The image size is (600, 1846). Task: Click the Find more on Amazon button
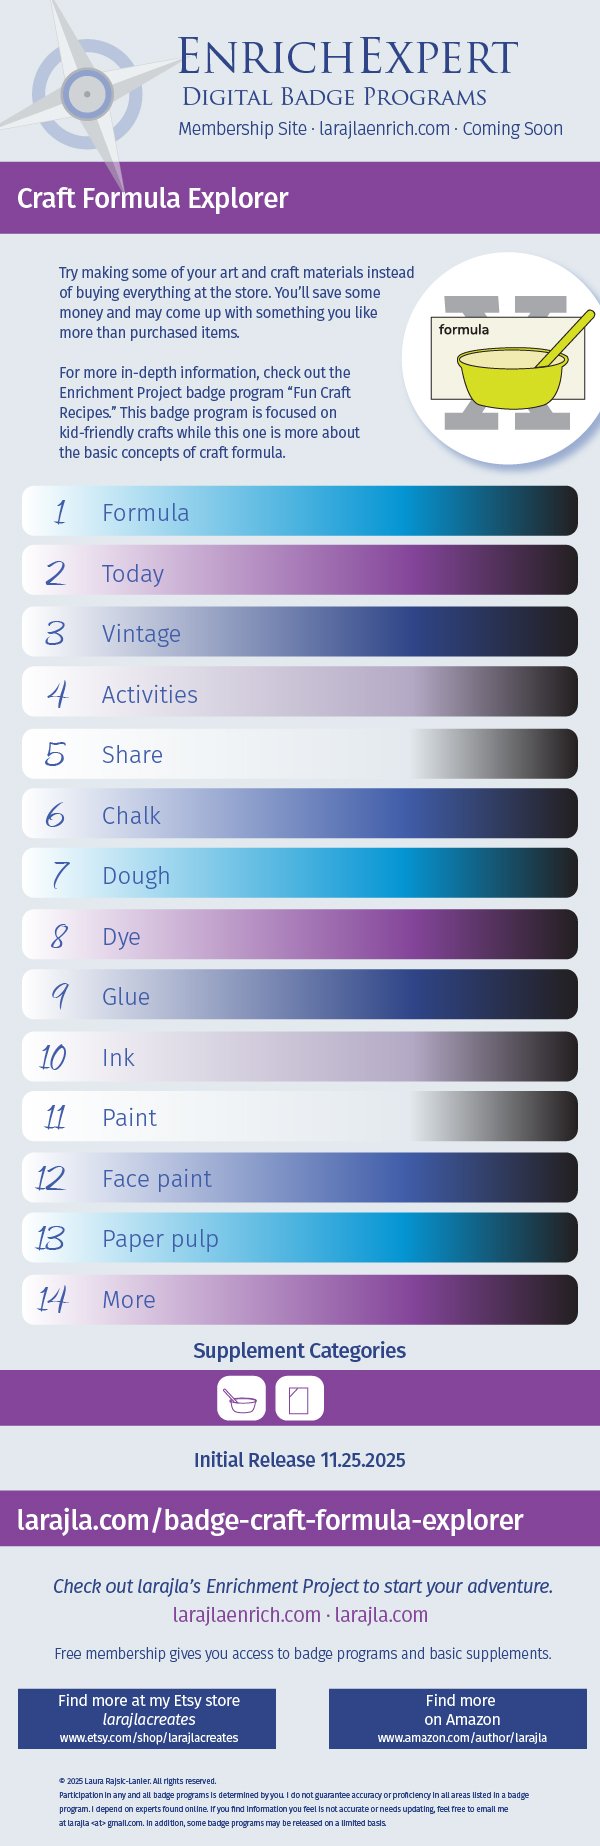(x=458, y=1719)
